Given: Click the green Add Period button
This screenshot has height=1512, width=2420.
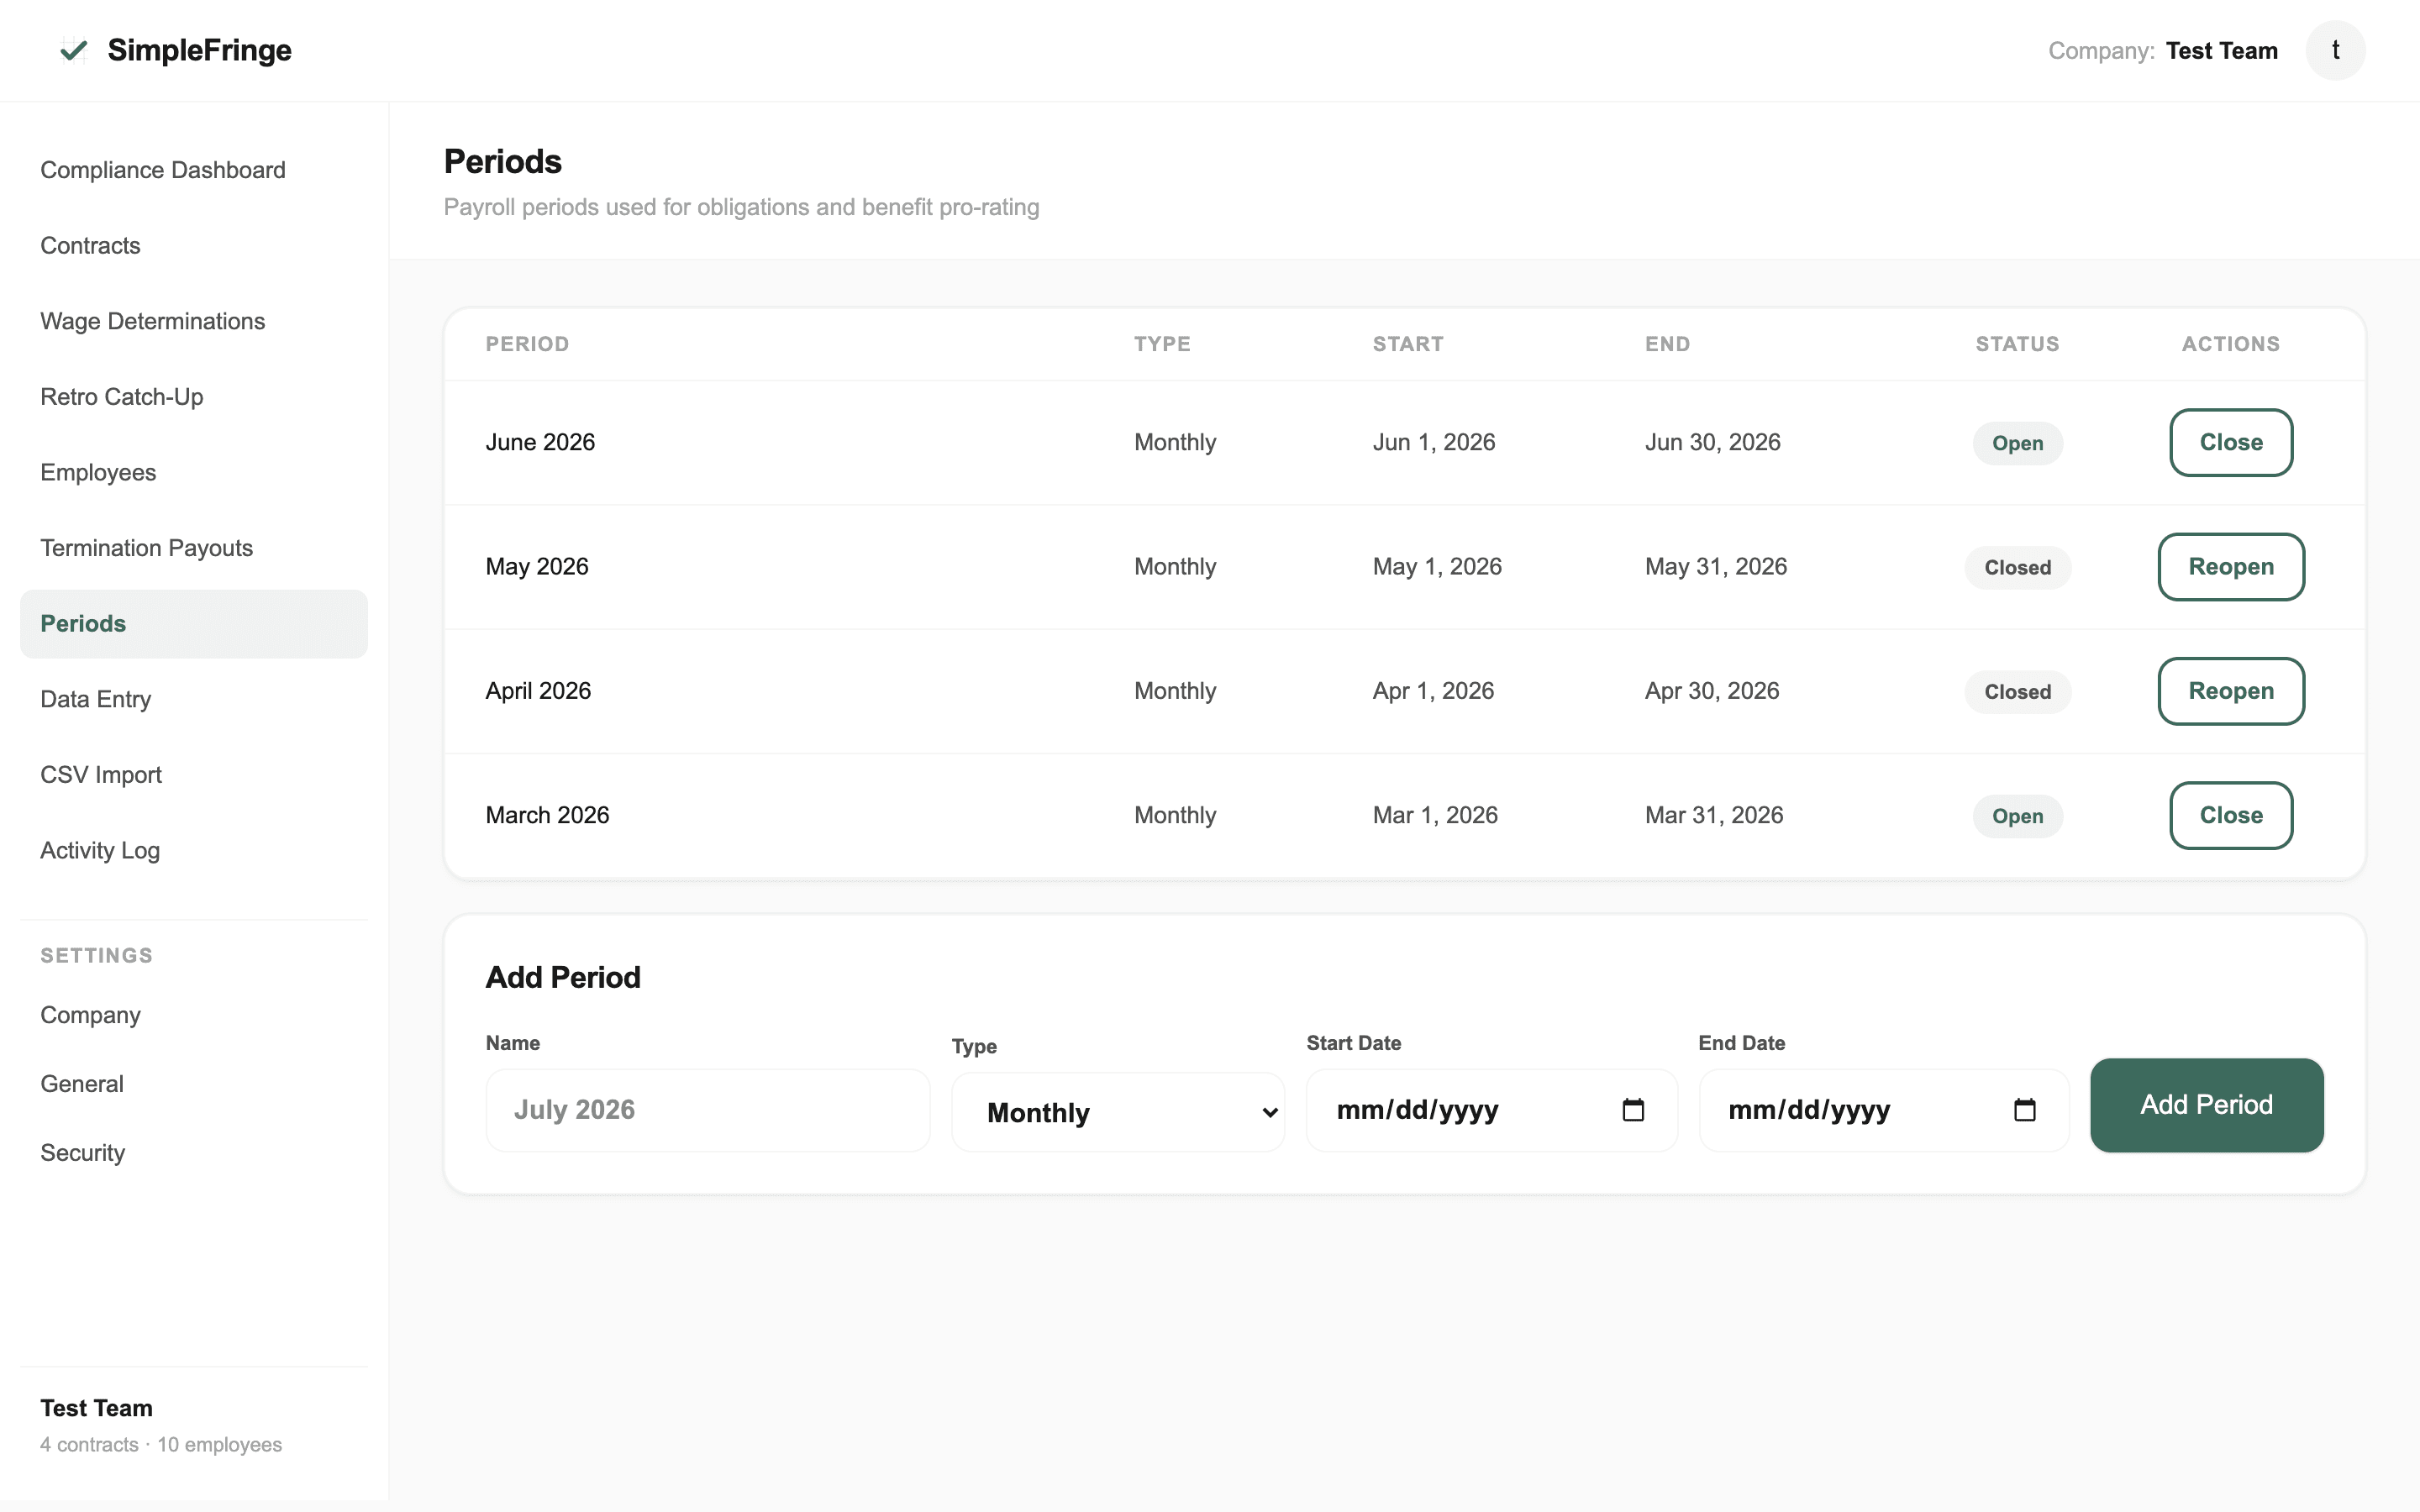Looking at the screenshot, I should coord(2206,1105).
